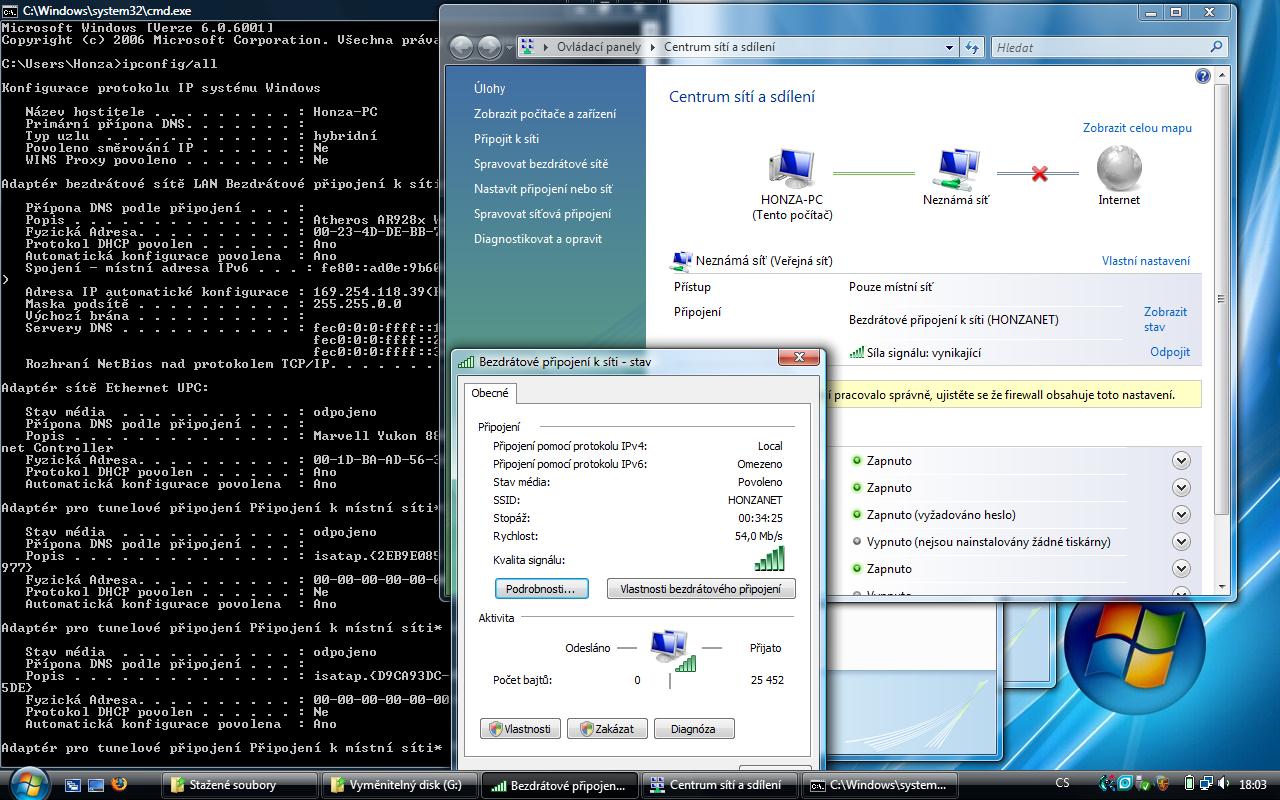Click the Zobrazit celou mapu link

tap(1137, 128)
